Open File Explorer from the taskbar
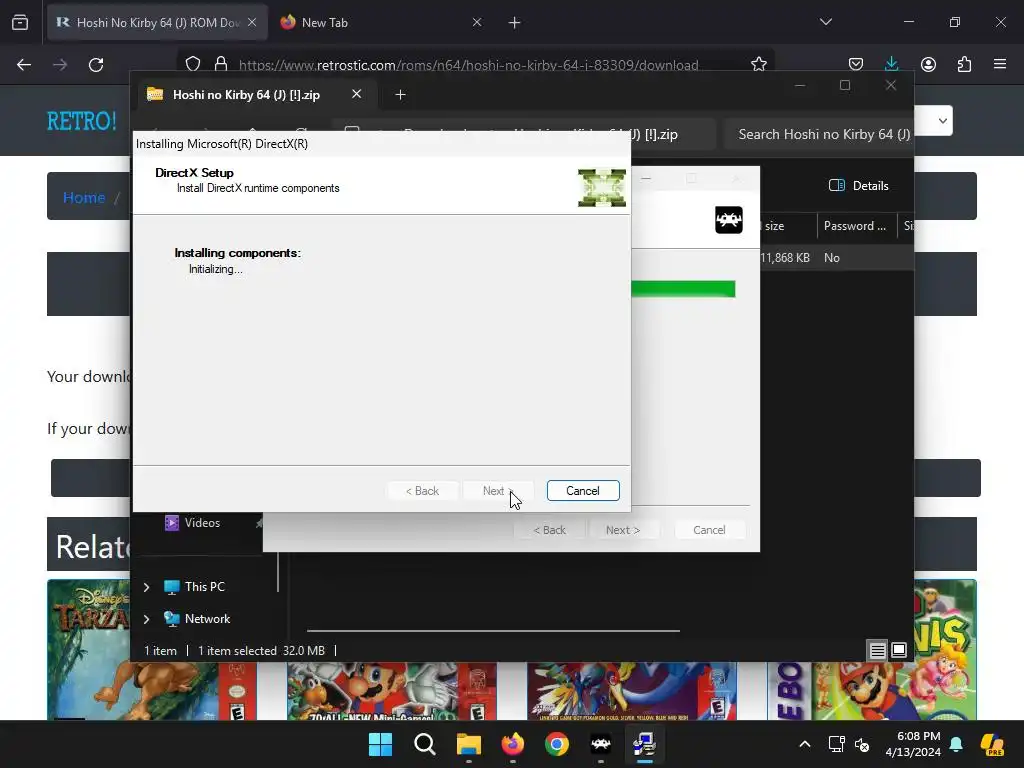The width and height of the screenshot is (1024, 768). pos(468,744)
